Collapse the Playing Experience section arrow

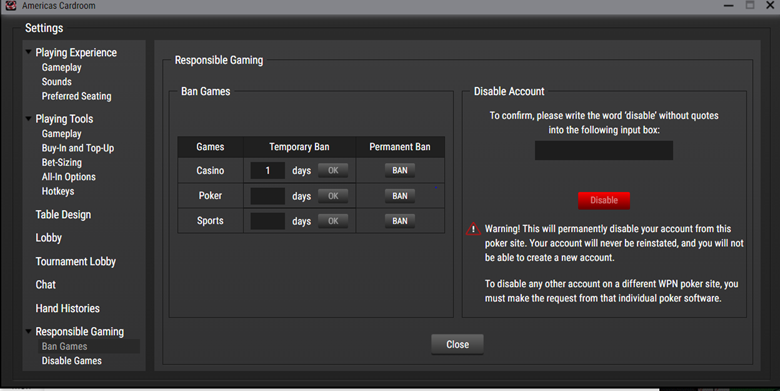click(x=28, y=52)
